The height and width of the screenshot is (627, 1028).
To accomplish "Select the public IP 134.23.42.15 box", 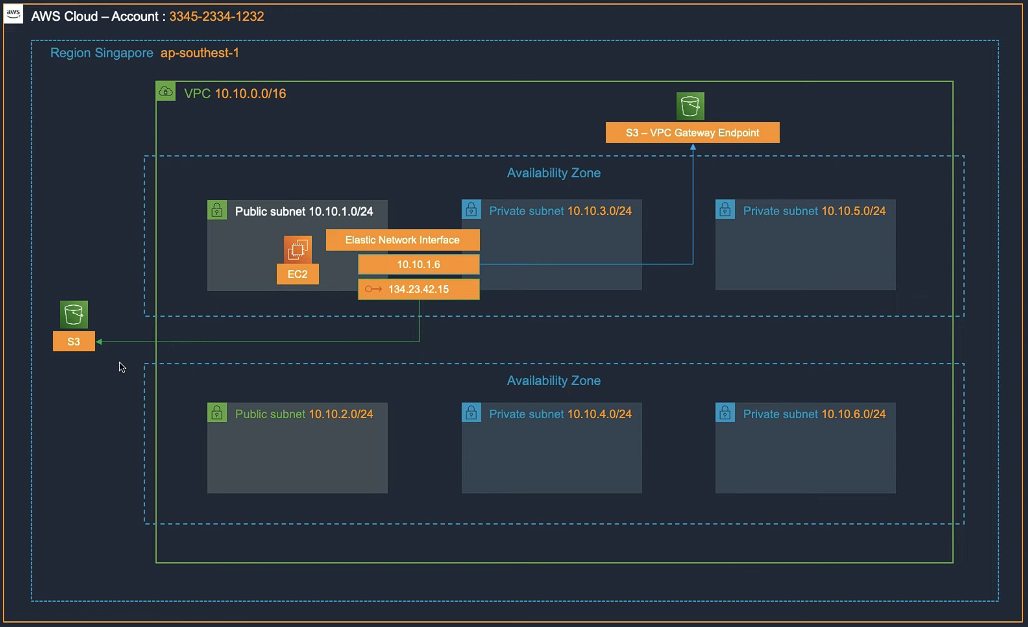I will click(419, 289).
